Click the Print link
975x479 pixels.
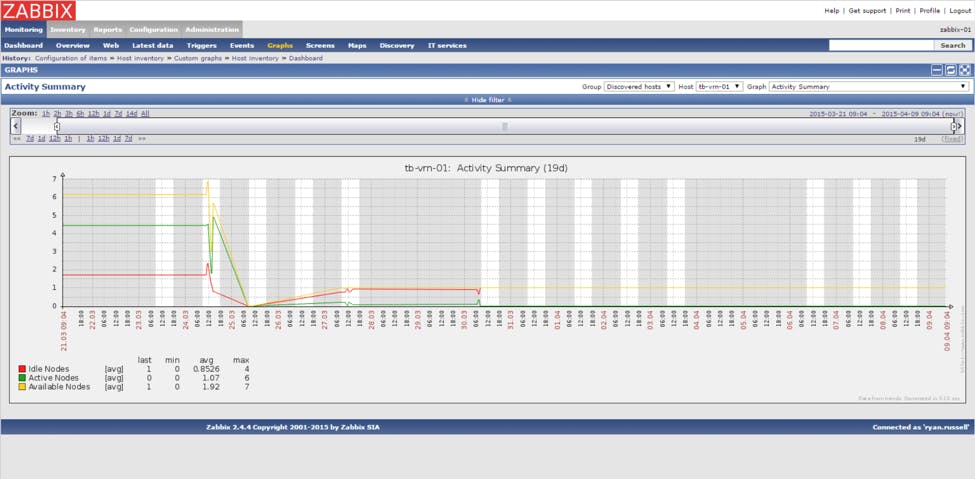click(903, 11)
